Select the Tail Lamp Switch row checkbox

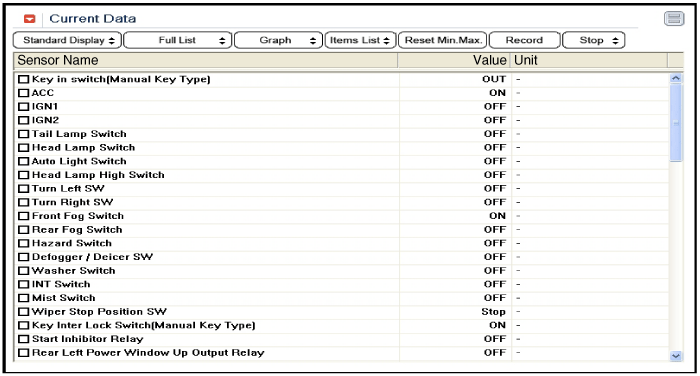(23, 134)
